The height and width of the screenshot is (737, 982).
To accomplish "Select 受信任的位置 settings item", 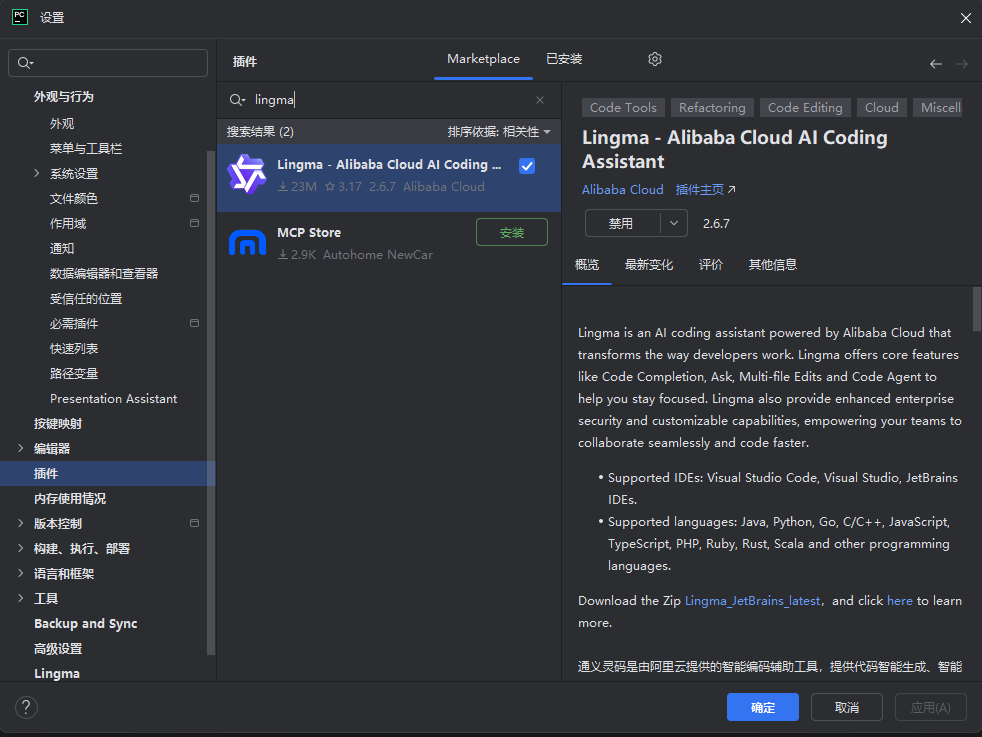I will coord(86,299).
